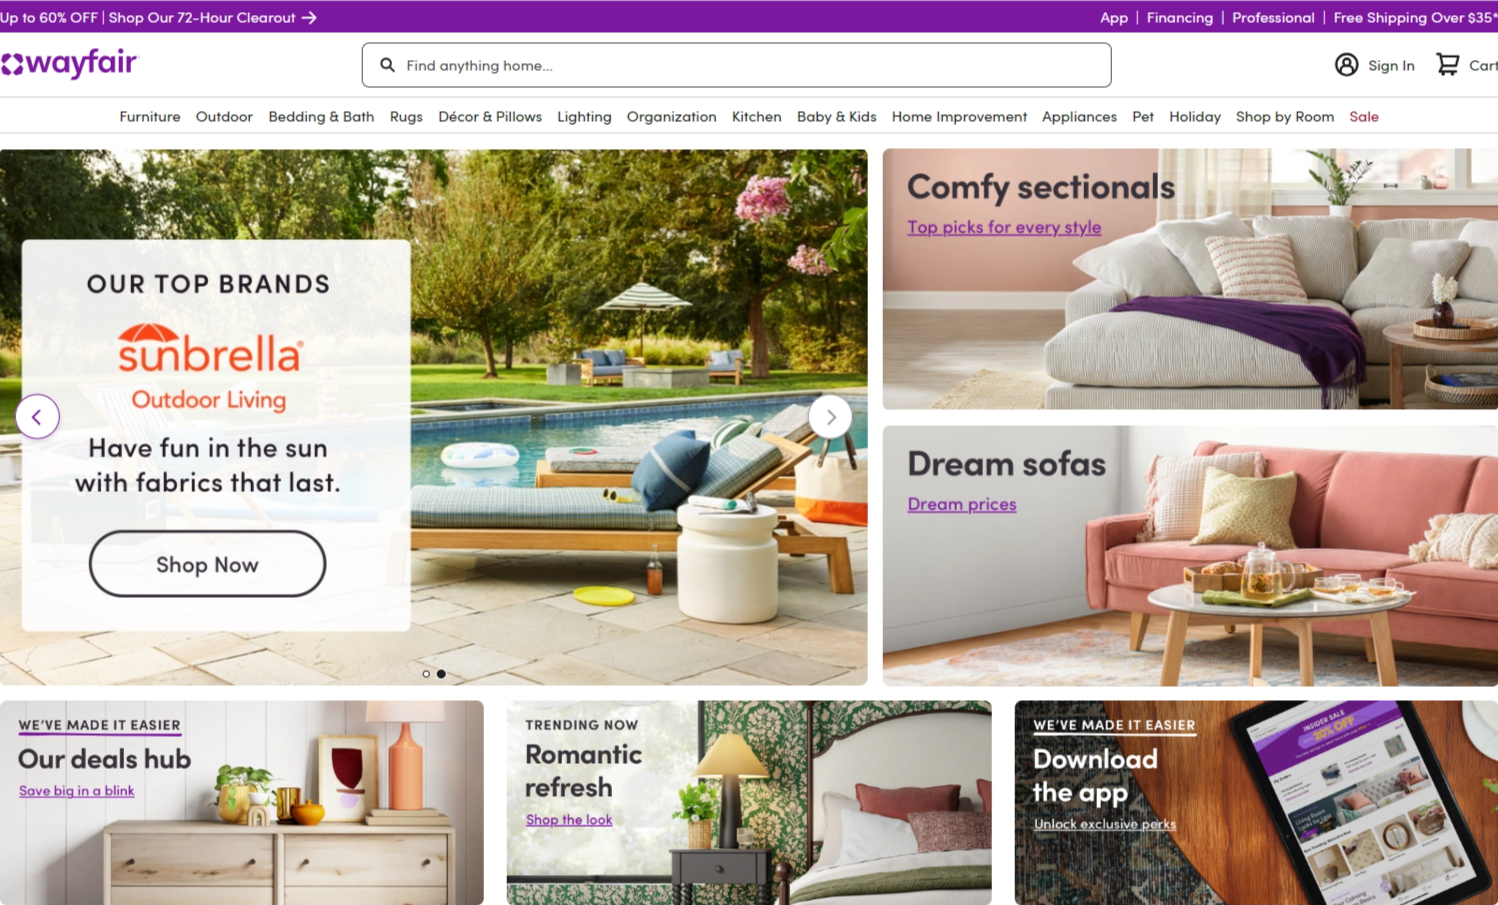This screenshot has height=905, width=1498.
Task: Click Save big in a blink link
Action: tap(76, 791)
